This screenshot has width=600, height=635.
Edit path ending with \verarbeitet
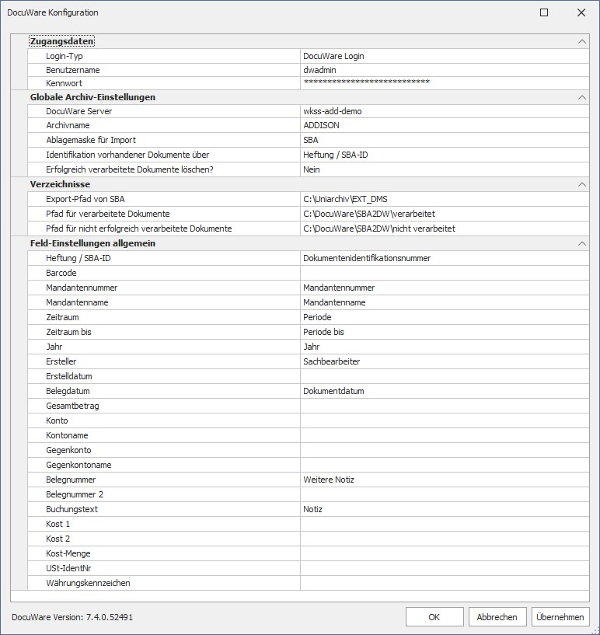click(x=445, y=214)
